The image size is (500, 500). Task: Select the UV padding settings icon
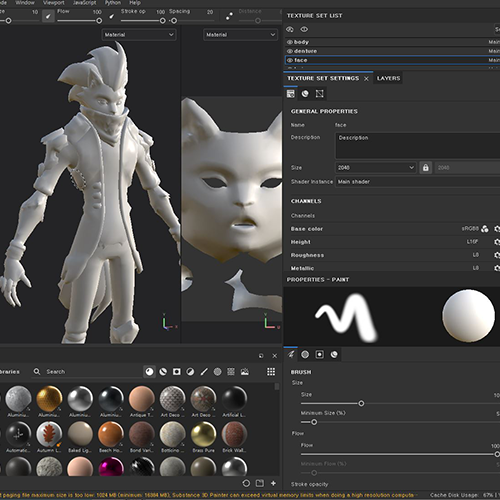(319, 94)
